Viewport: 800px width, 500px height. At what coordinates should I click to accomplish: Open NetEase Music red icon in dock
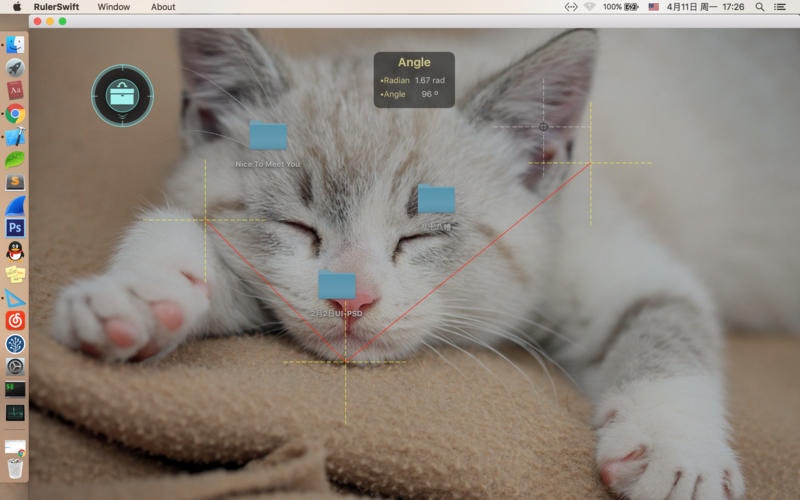pyautogui.click(x=15, y=320)
